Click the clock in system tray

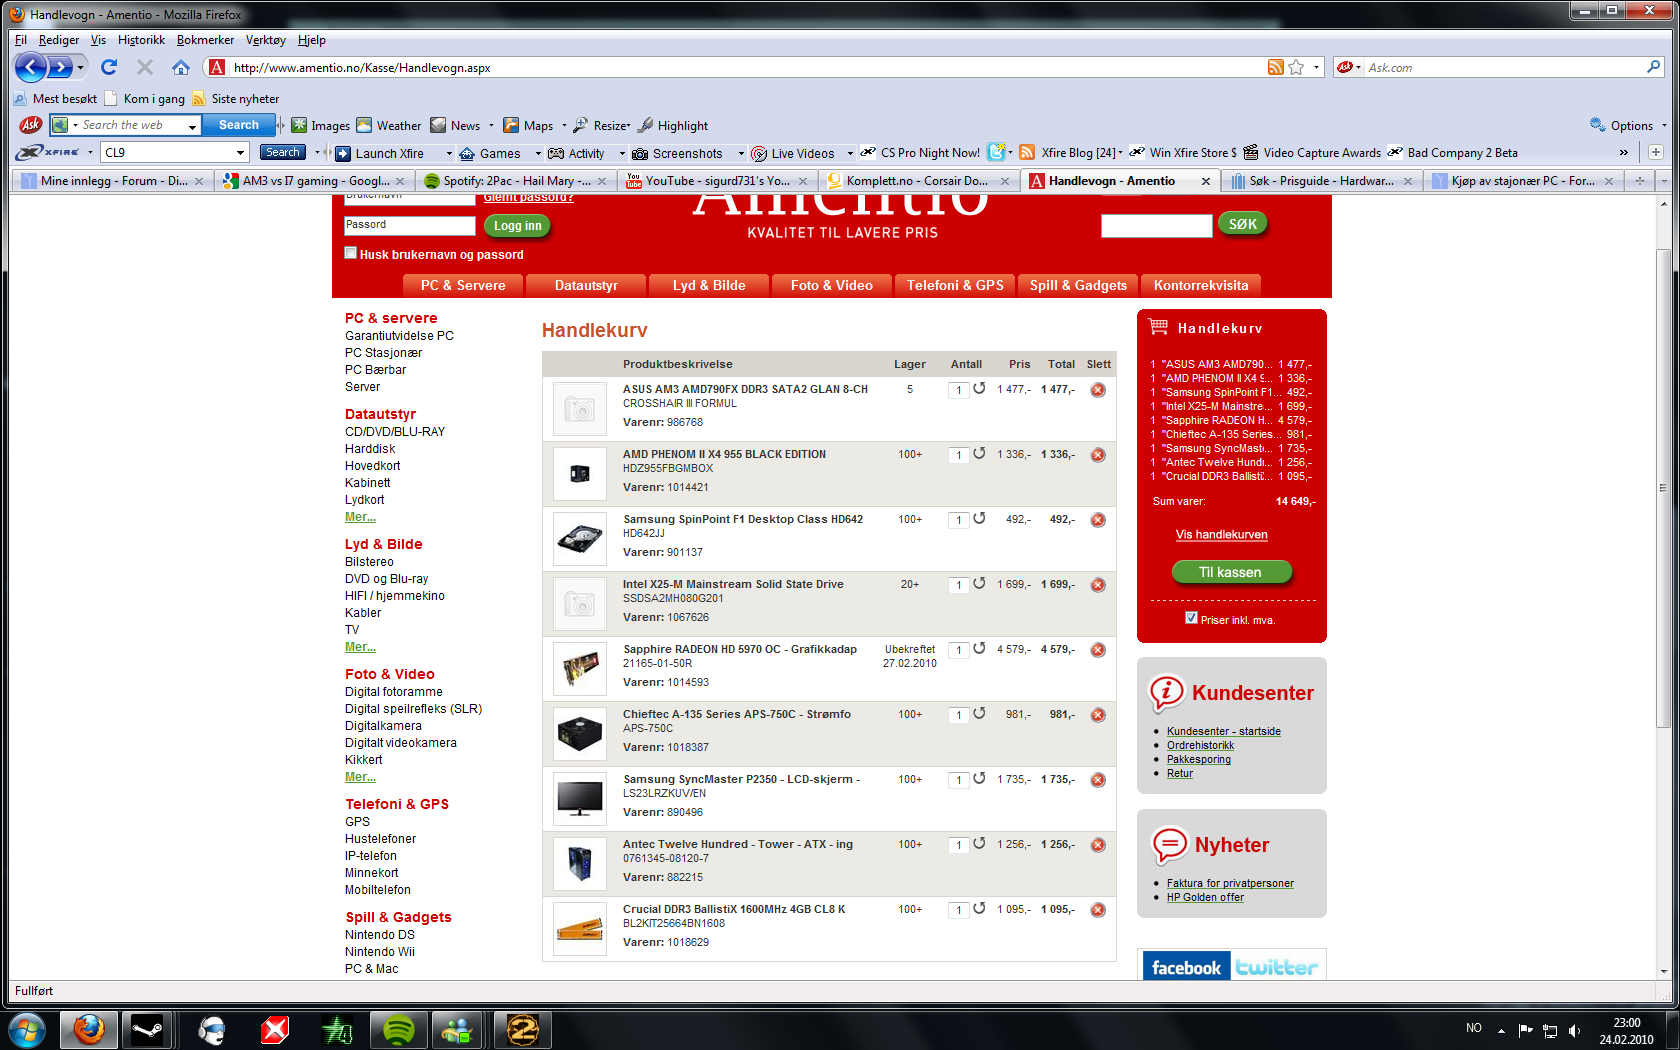click(x=1626, y=1030)
